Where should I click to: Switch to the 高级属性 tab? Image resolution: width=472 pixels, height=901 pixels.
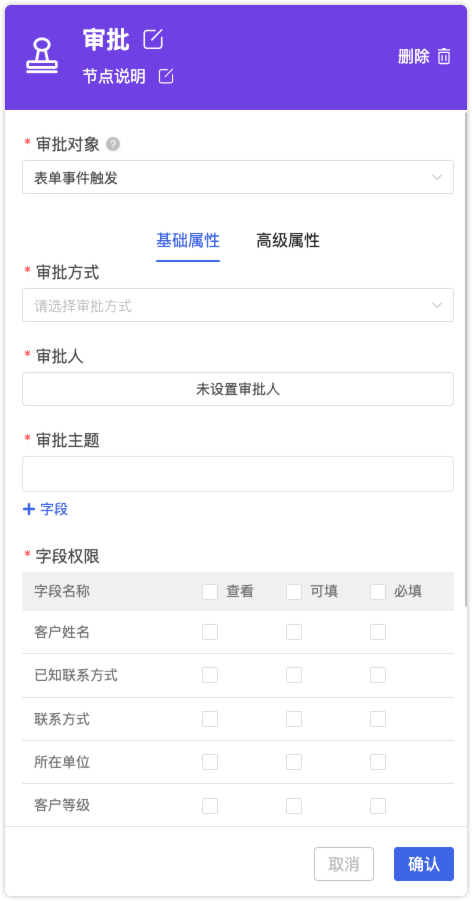coord(287,241)
